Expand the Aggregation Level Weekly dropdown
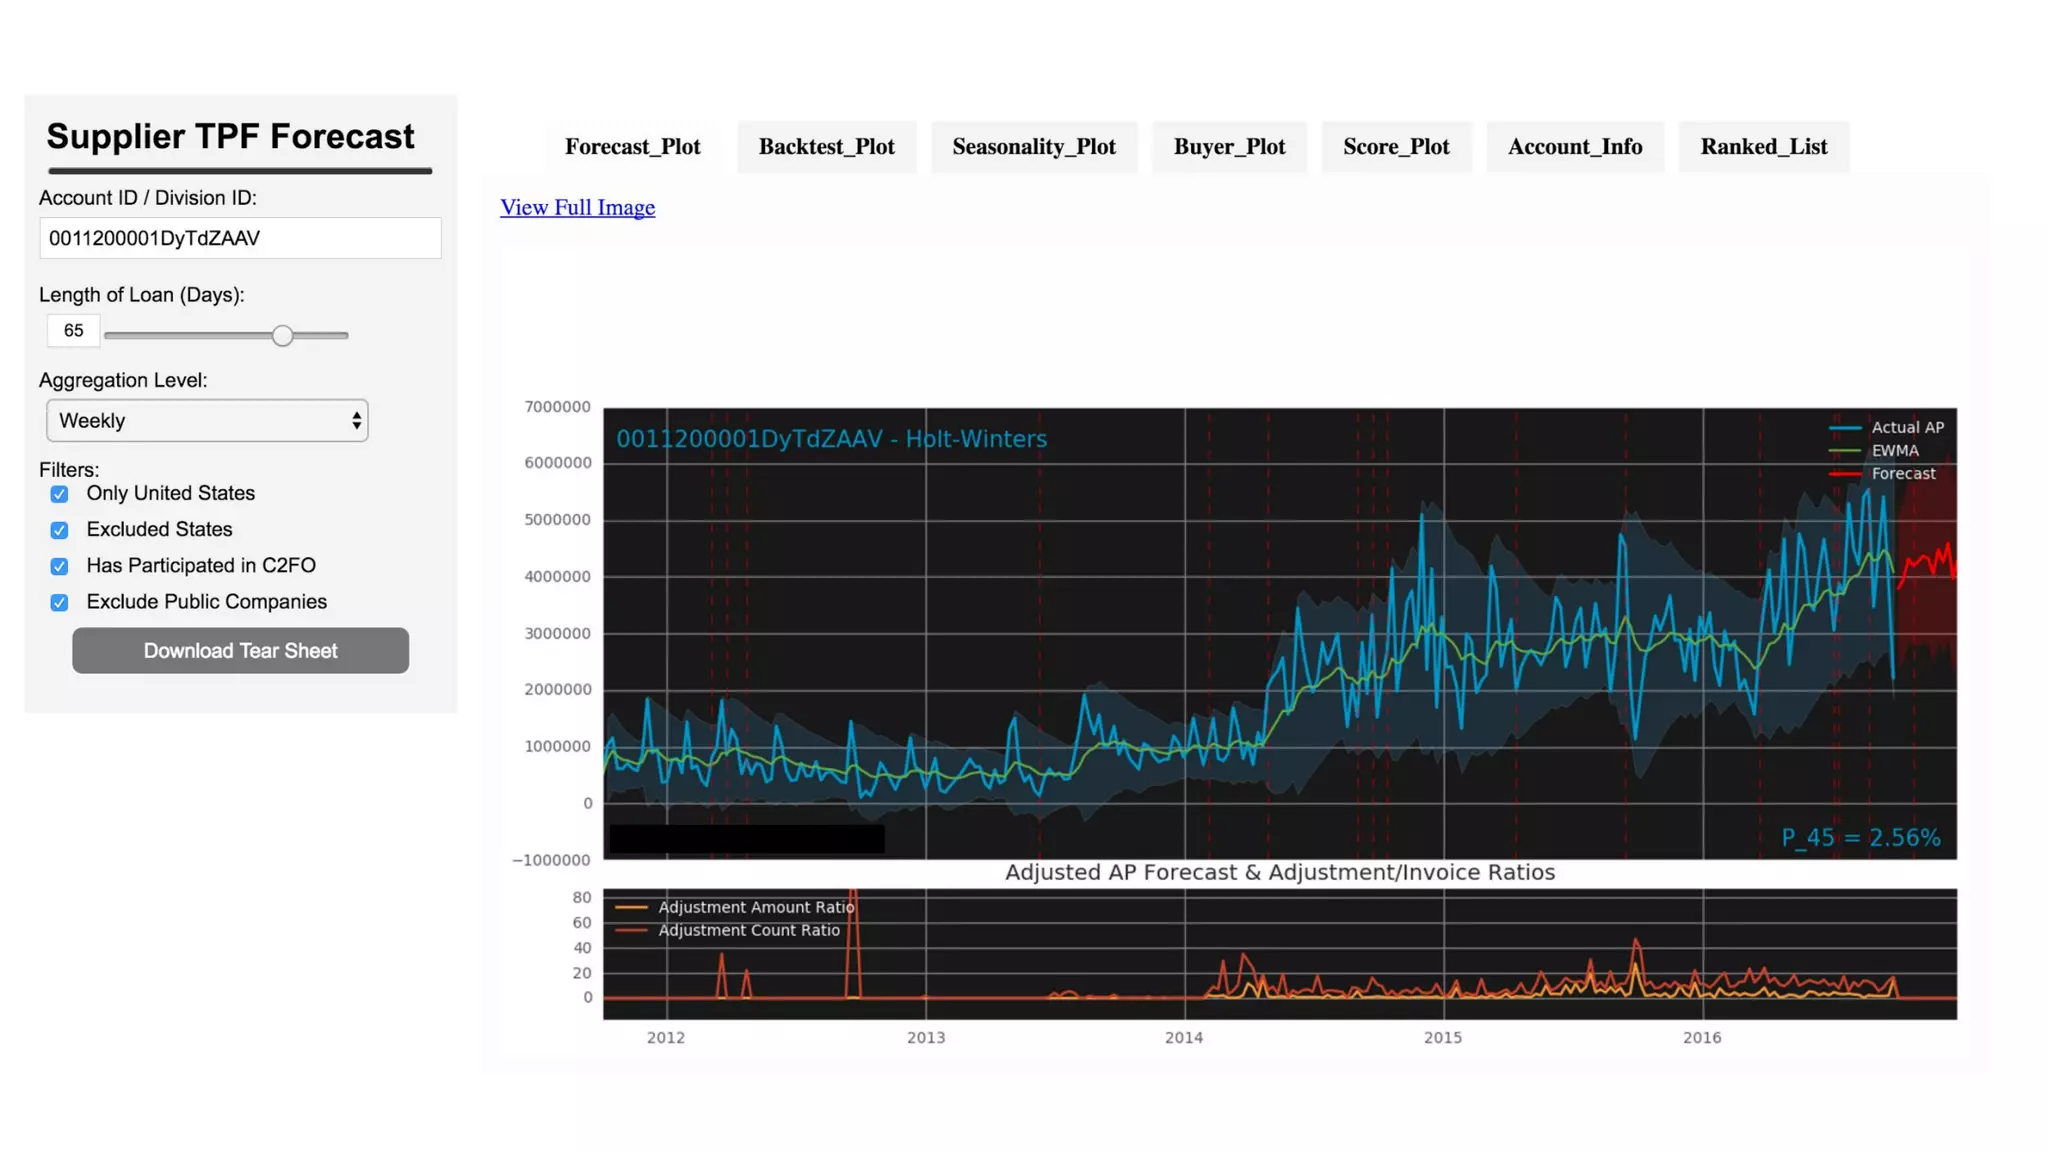This screenshot has height=1152, width=2048. pyautogui.click(x=207, y=421)
